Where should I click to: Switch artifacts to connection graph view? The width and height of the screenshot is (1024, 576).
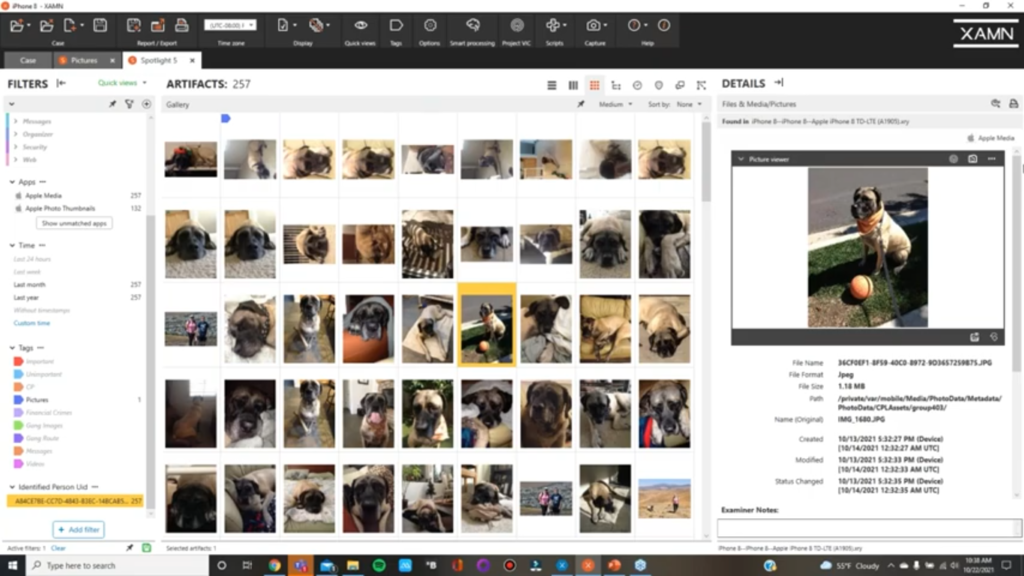point(701,85)
